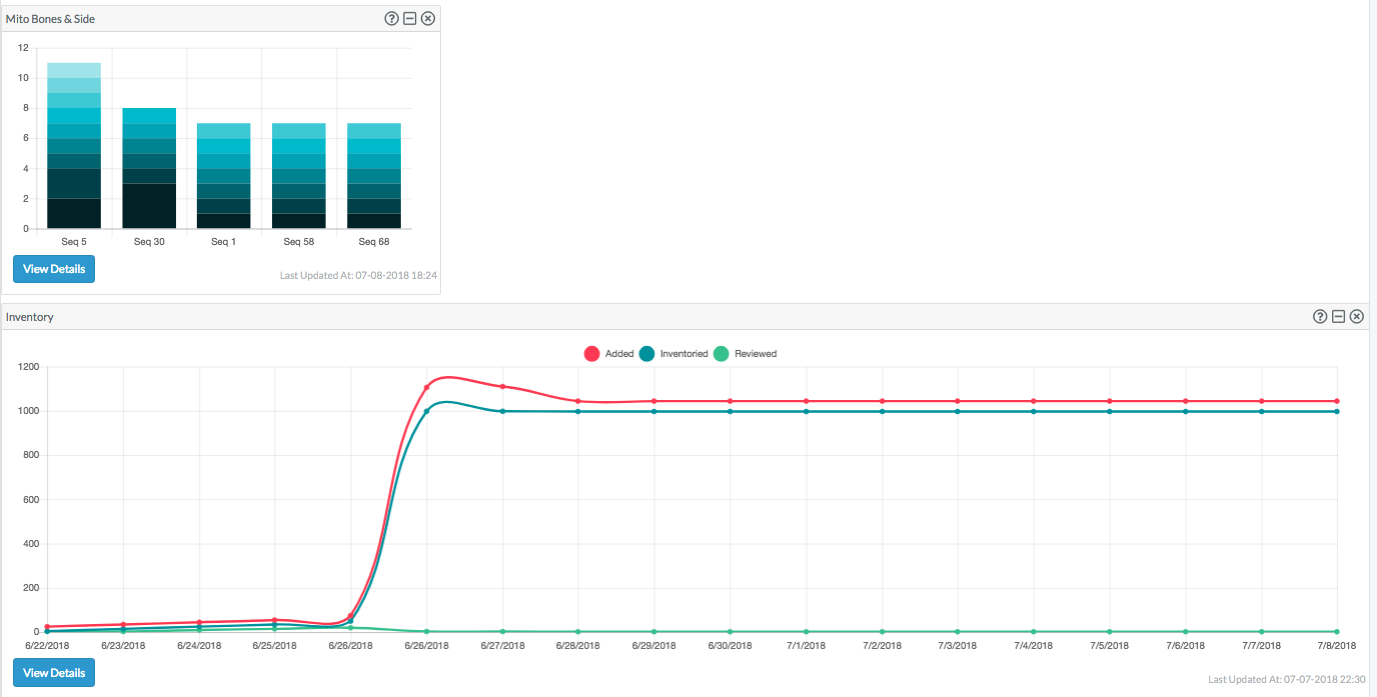Click View Details under Mito bar chart
Screen dimensions: 1377x697
[x=54, y=269]
